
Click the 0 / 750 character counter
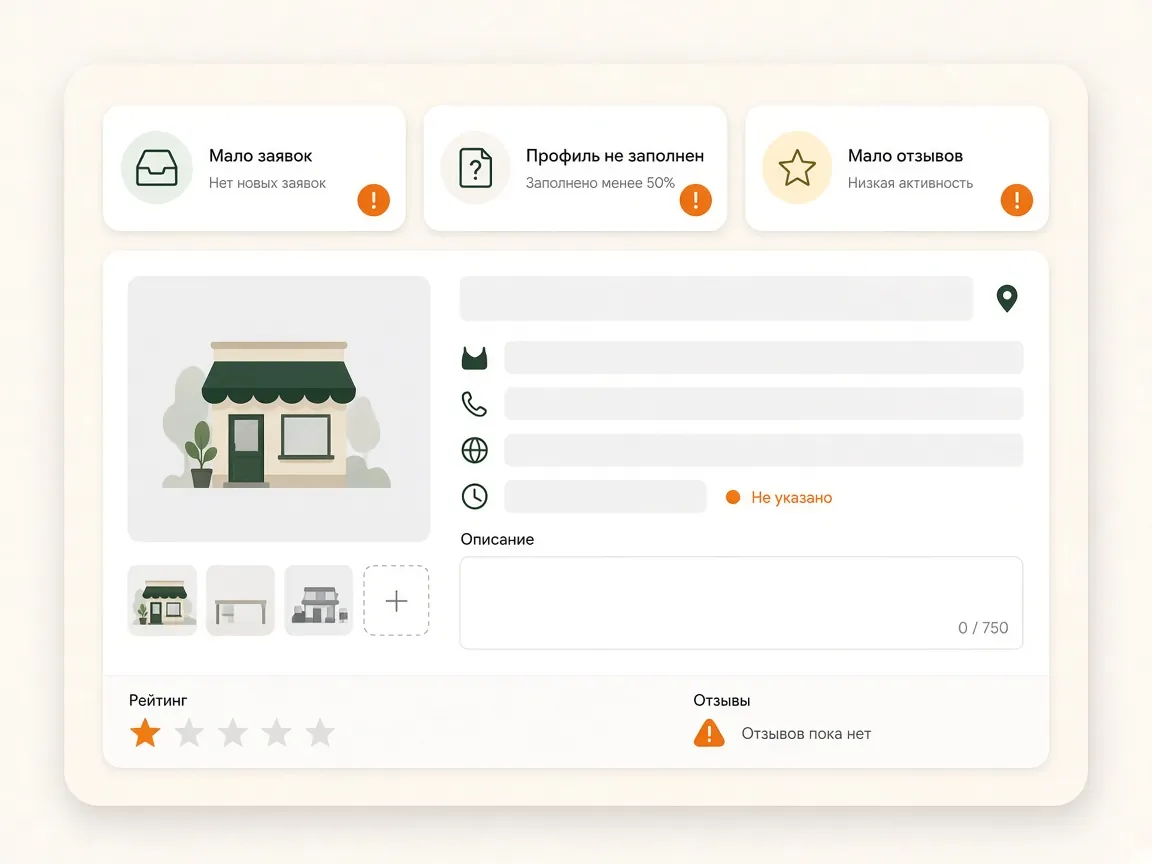(x=983, y=627)
